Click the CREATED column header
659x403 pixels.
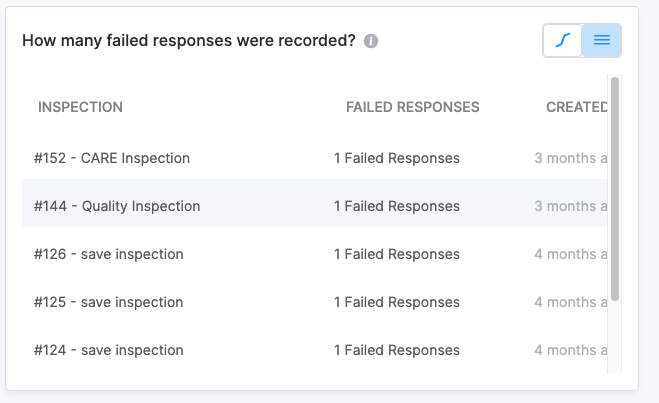pyautogui.click(x=576, y=107)
